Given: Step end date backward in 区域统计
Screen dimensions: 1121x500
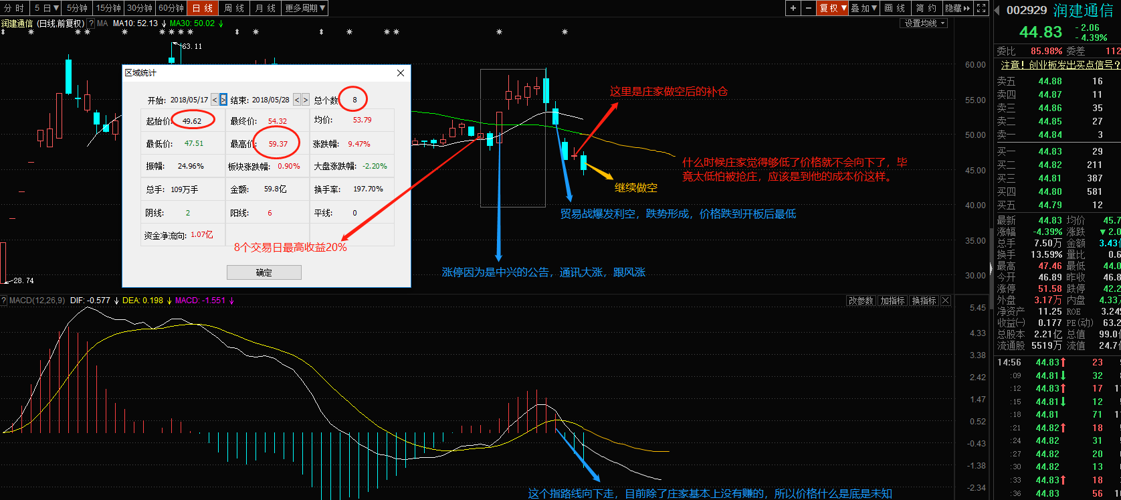Looking at the screenshot, I should tap(297, 99).
